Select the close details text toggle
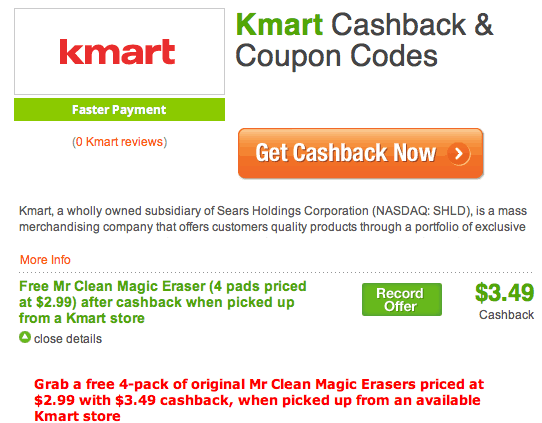542x423 pixels. [x=68, y=339]
